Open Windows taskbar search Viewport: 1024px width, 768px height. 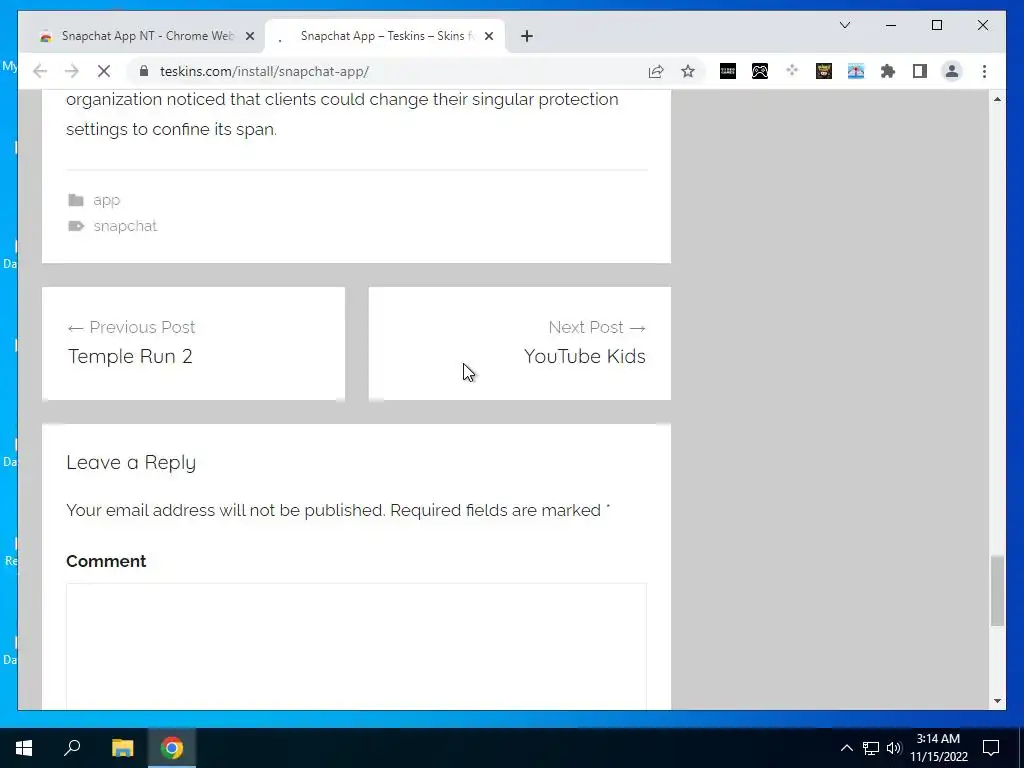click(x=72, y=748)
